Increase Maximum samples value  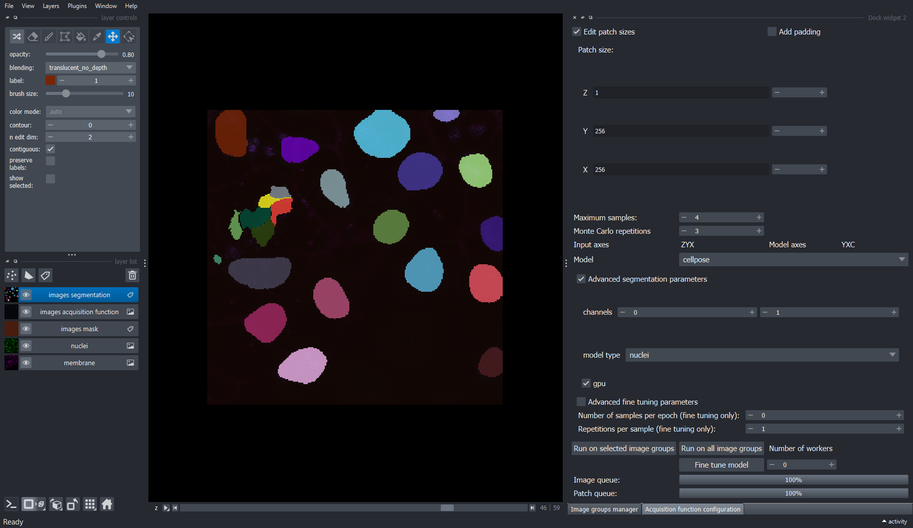pos(759,217)
